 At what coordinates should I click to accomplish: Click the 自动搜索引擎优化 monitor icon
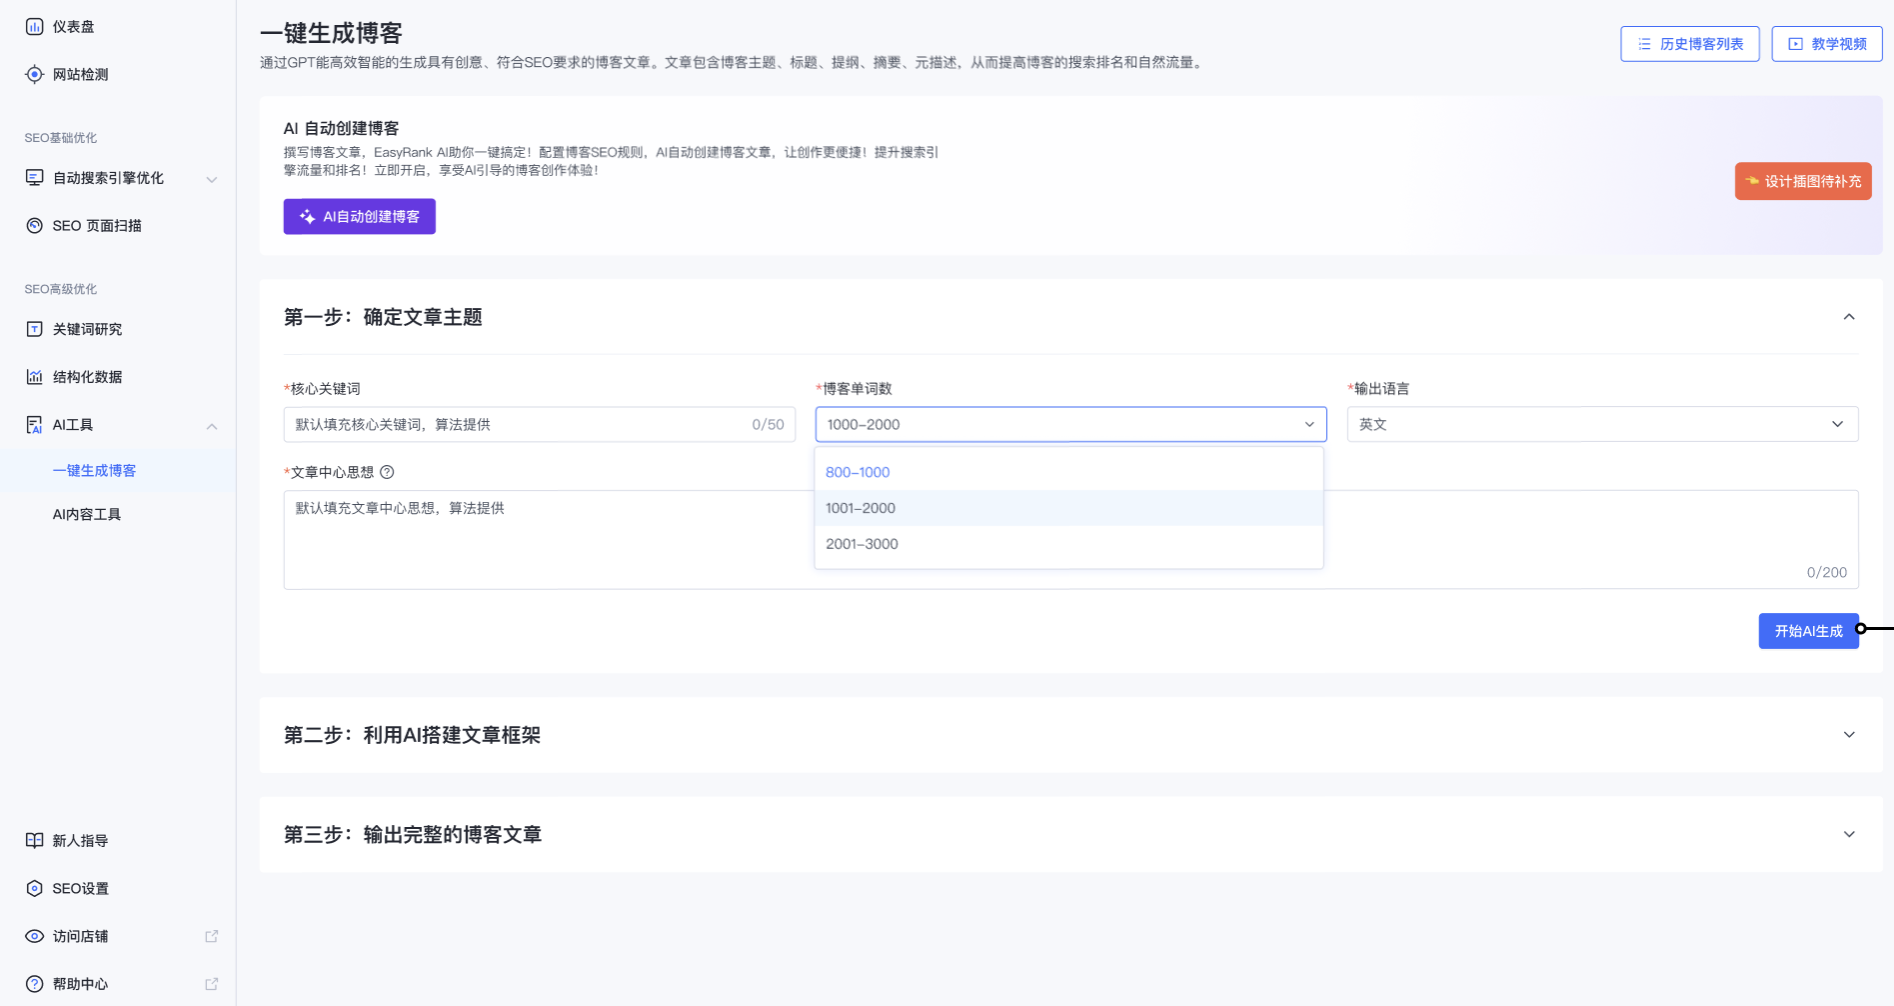(x=34, y=178)
